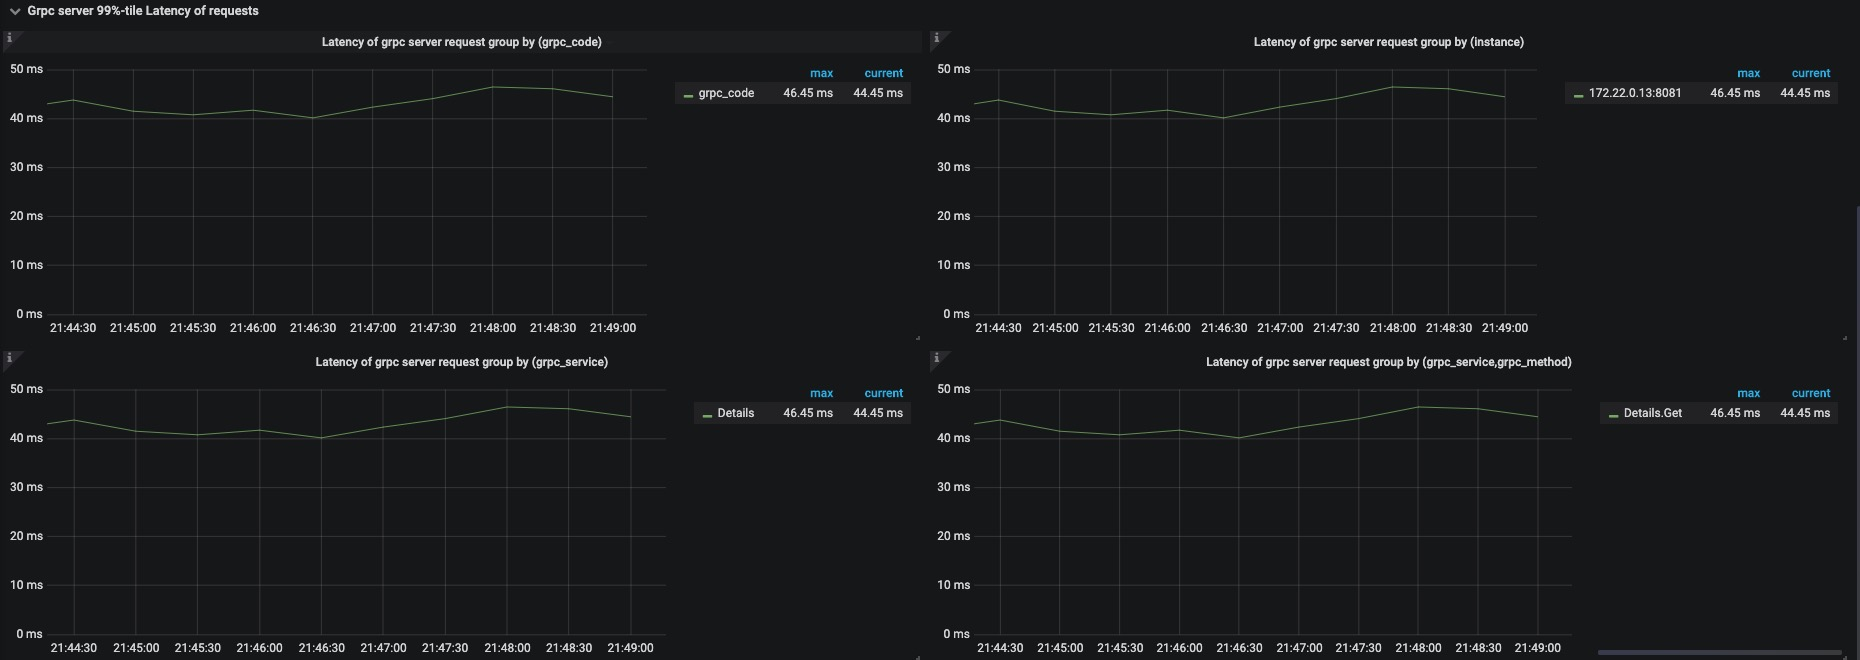Sort grpc_code legend by max column
The width and height of the screenshot is (1860, 660).
tap(821, 73)
